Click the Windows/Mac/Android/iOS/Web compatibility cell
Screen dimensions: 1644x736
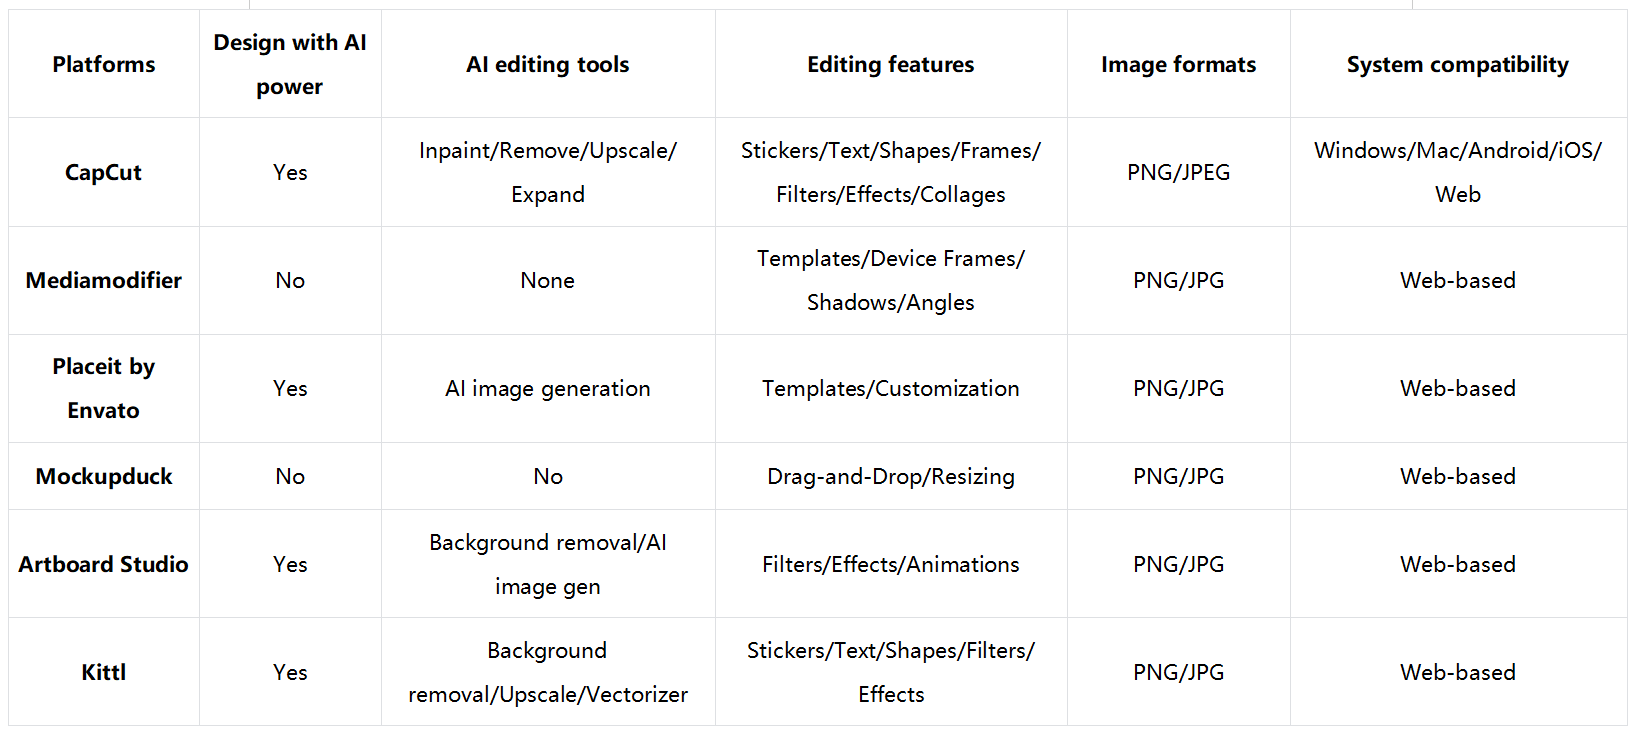pyautogui.click(x=1457, y=172)
